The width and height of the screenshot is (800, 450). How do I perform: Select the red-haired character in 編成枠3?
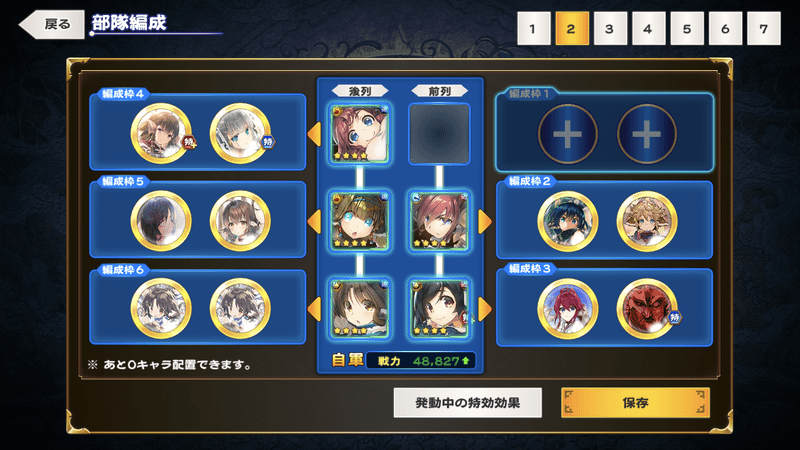pyautogui.click(x=567, y=309)
